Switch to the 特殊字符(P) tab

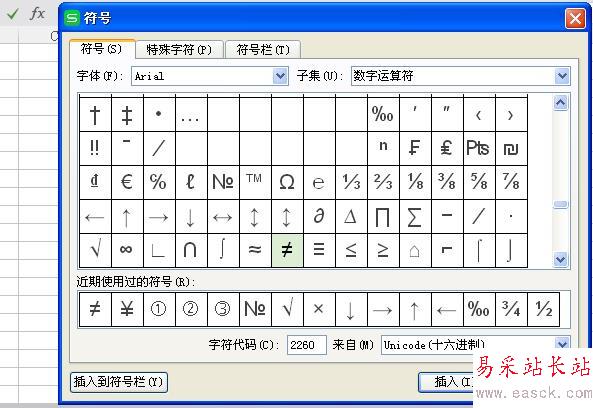coord(179,50)
